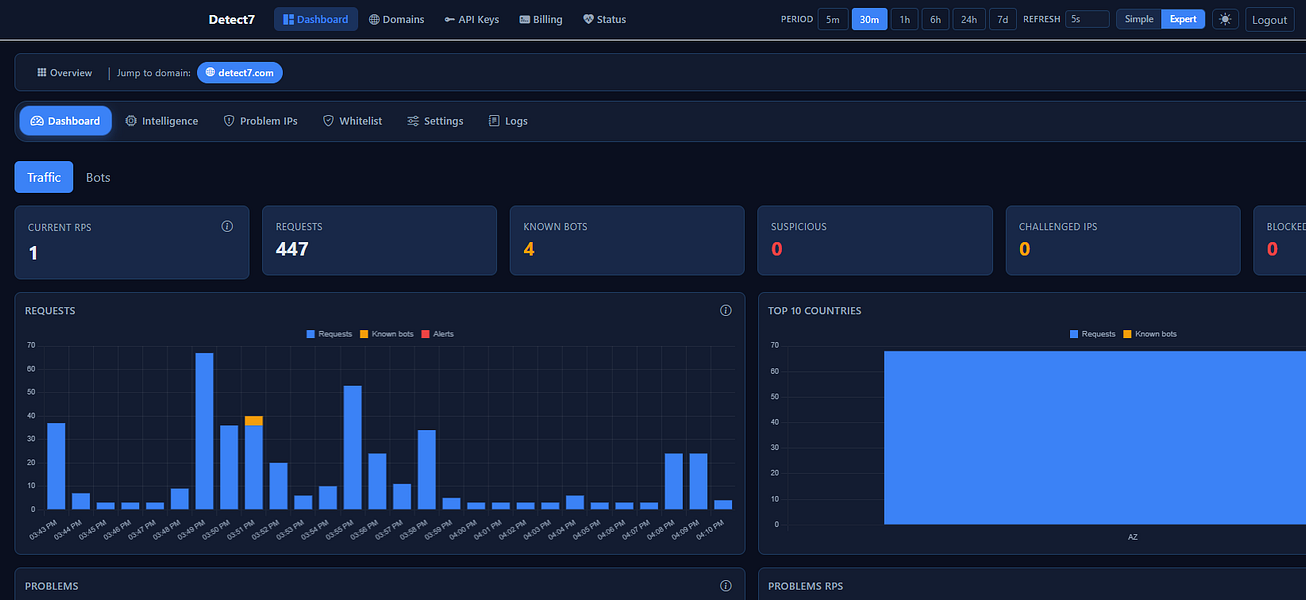The height and width of the screenshot is (600, 1306).
Task: Set period to 5m
Action: click(833, 19)
